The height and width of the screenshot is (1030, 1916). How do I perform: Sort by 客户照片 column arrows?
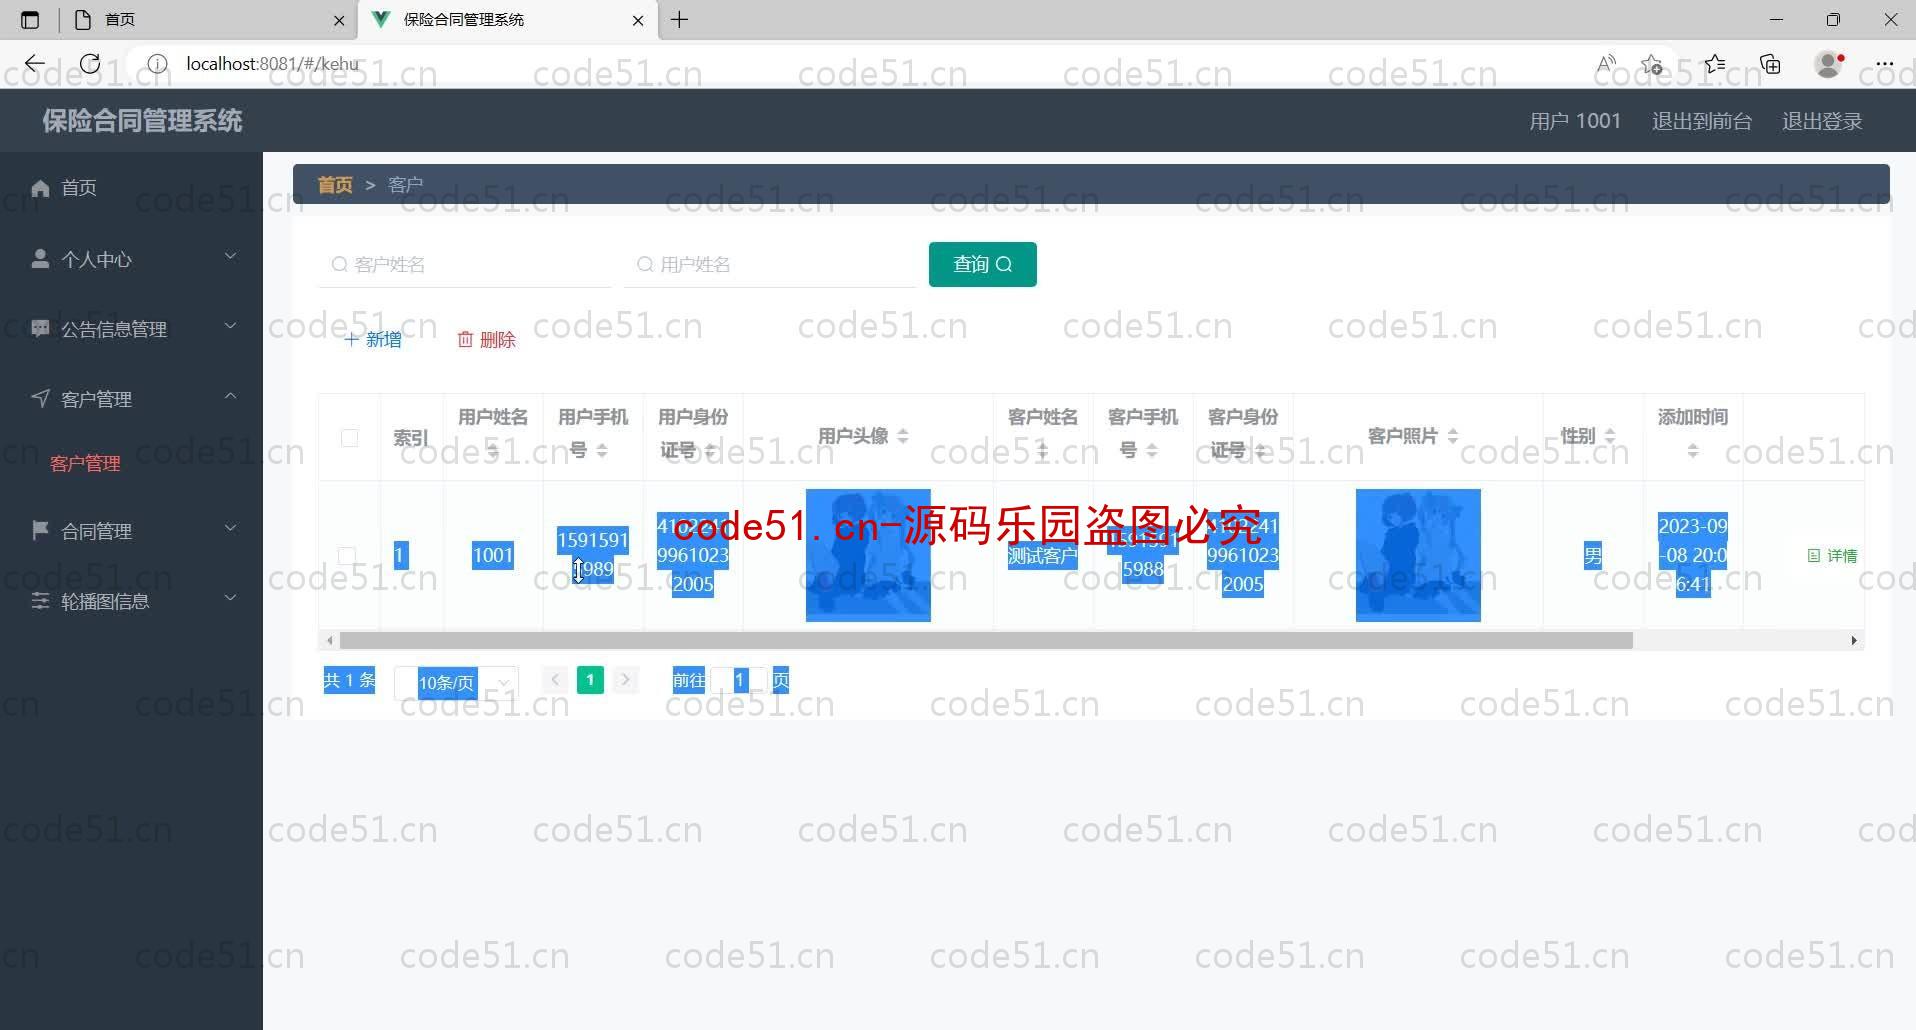(x=1453, y=436)
